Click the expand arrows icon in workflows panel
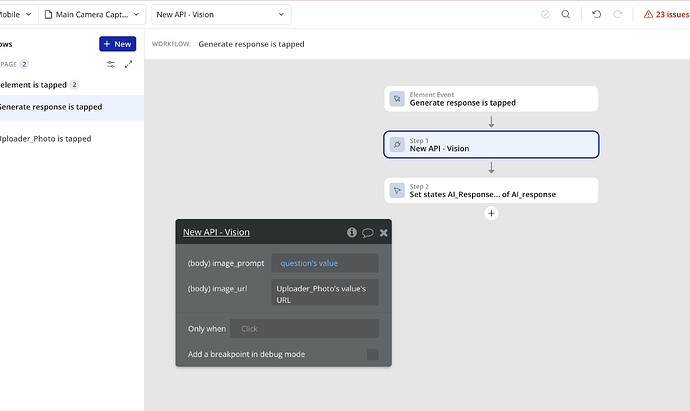This screenshot has width=690, height=411. 128,64
